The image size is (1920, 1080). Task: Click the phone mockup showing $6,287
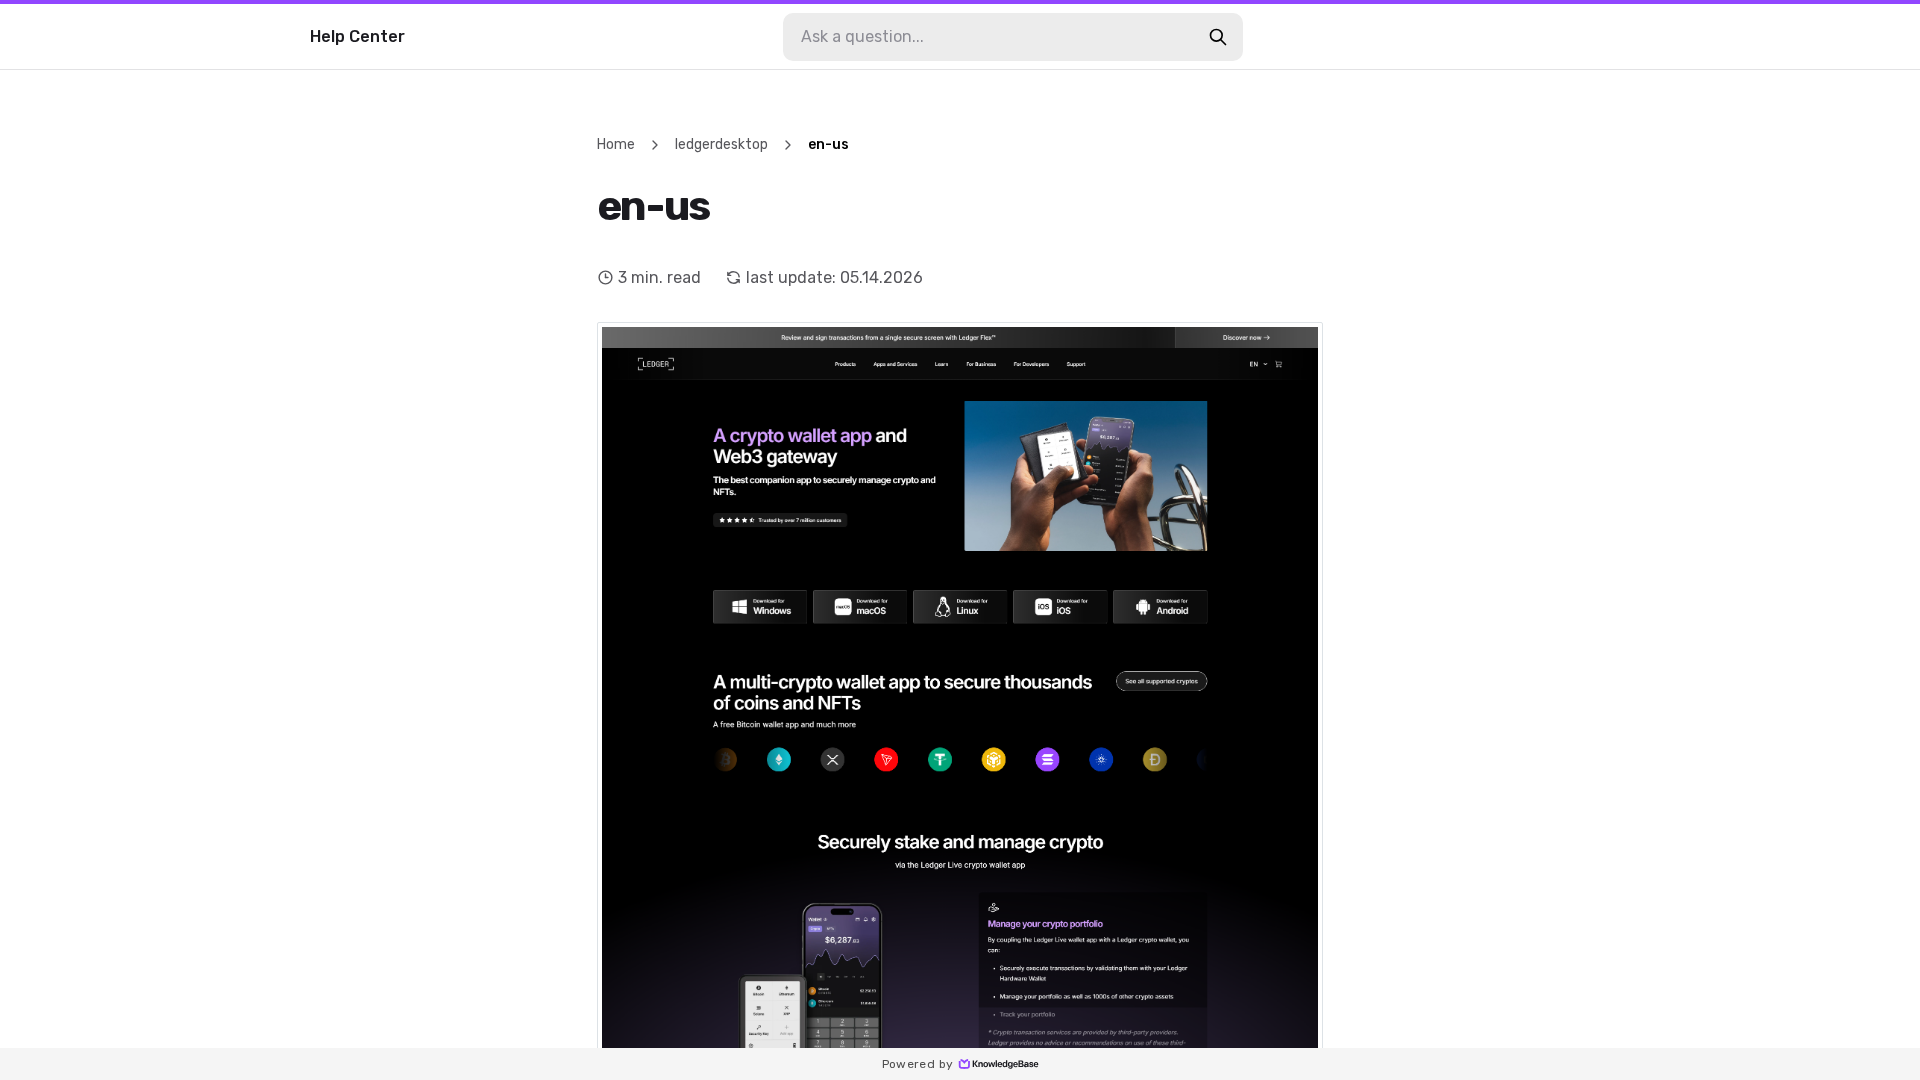pyautogui.click(x=842, y=976)
